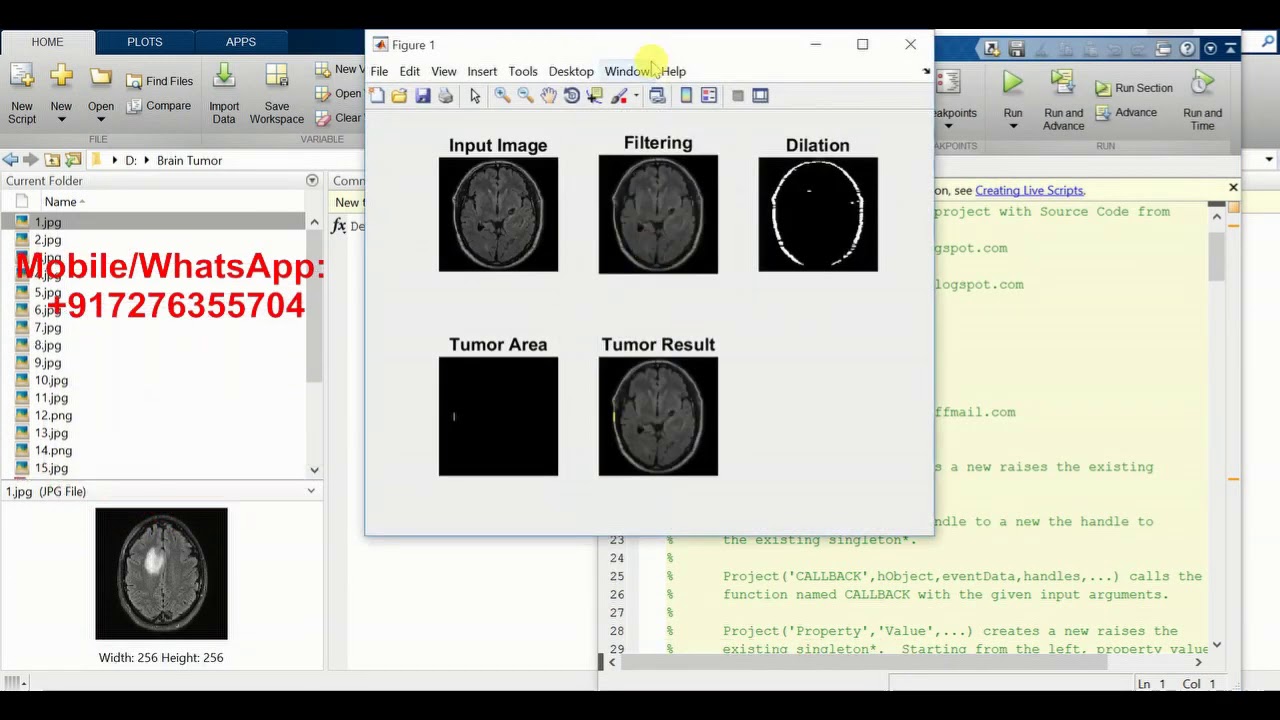Click Compare button in File section
The width and height of the screenshot is (1280, 720).
[159, 105]
